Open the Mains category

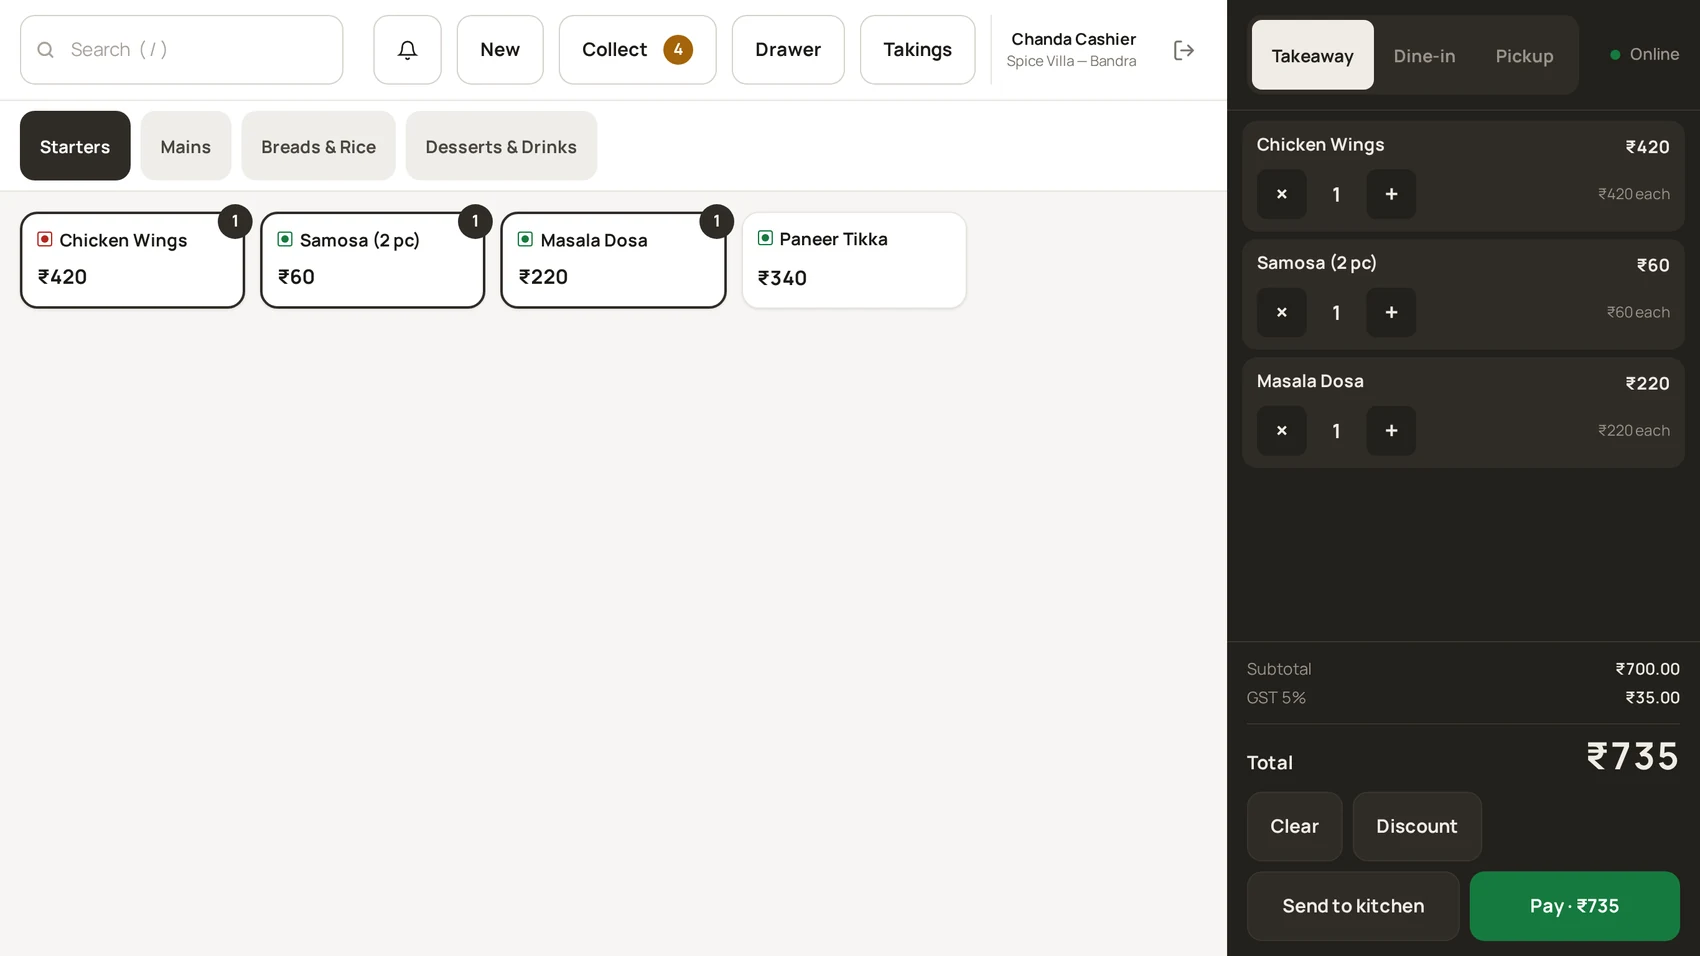186,146
